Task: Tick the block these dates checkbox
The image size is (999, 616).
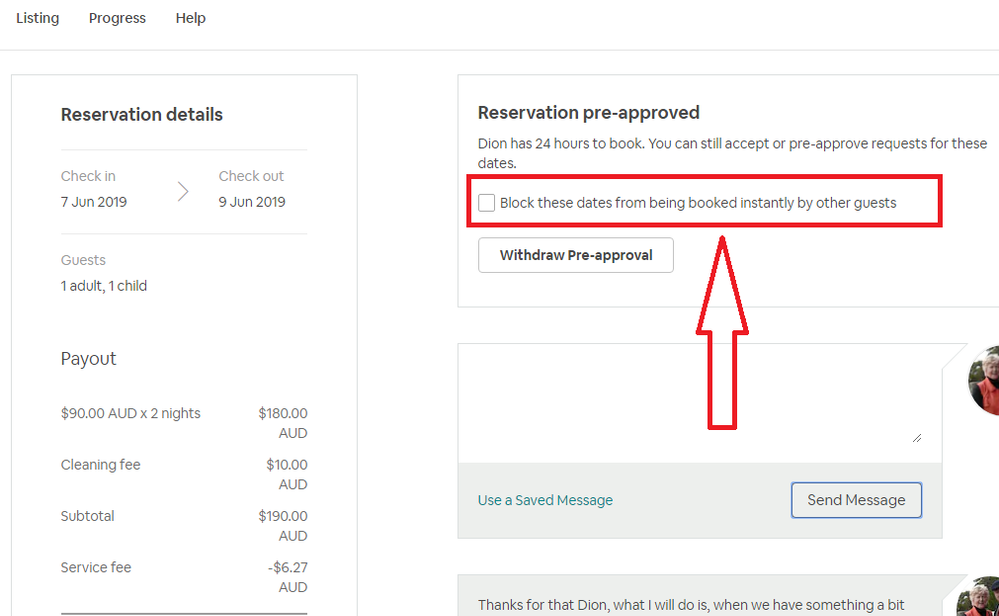Action: click(x=487, y=203)
